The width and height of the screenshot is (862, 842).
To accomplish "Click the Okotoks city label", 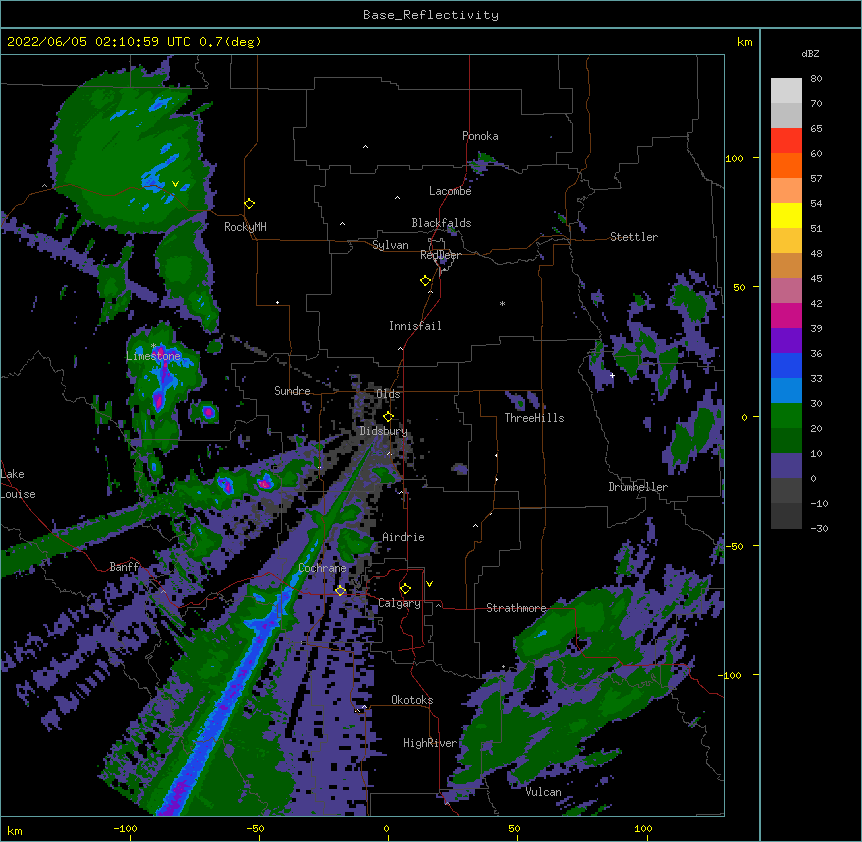I will click(412, 700).
